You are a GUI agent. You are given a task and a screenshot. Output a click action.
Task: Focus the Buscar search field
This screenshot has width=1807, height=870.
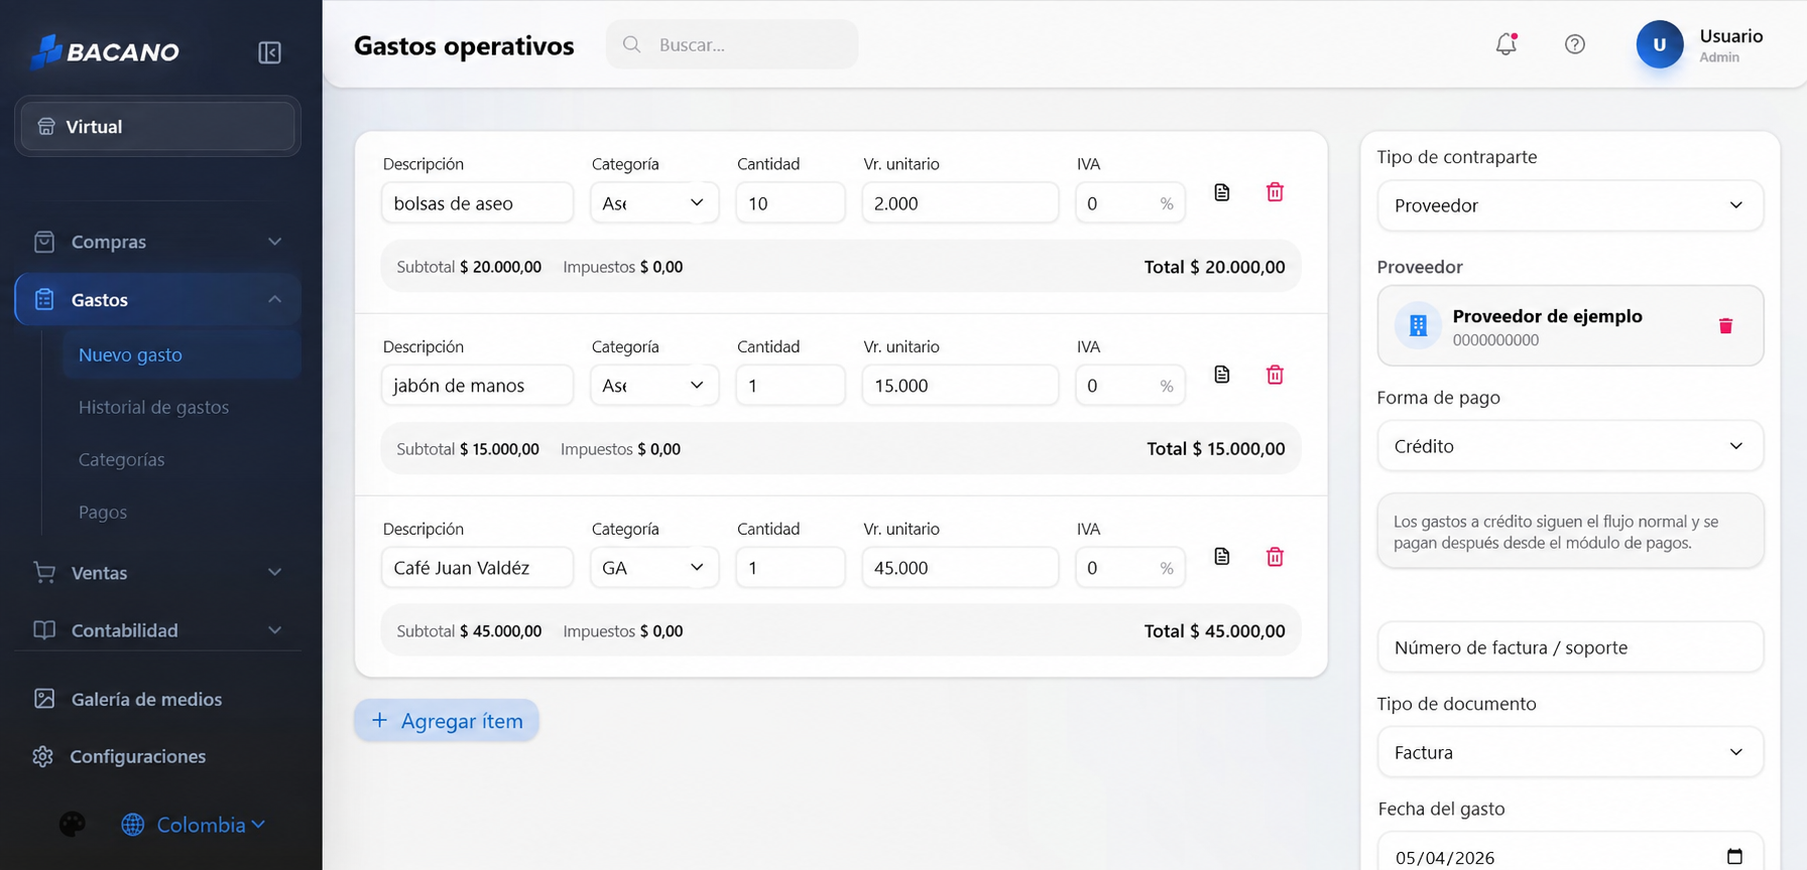click(732, 45)
